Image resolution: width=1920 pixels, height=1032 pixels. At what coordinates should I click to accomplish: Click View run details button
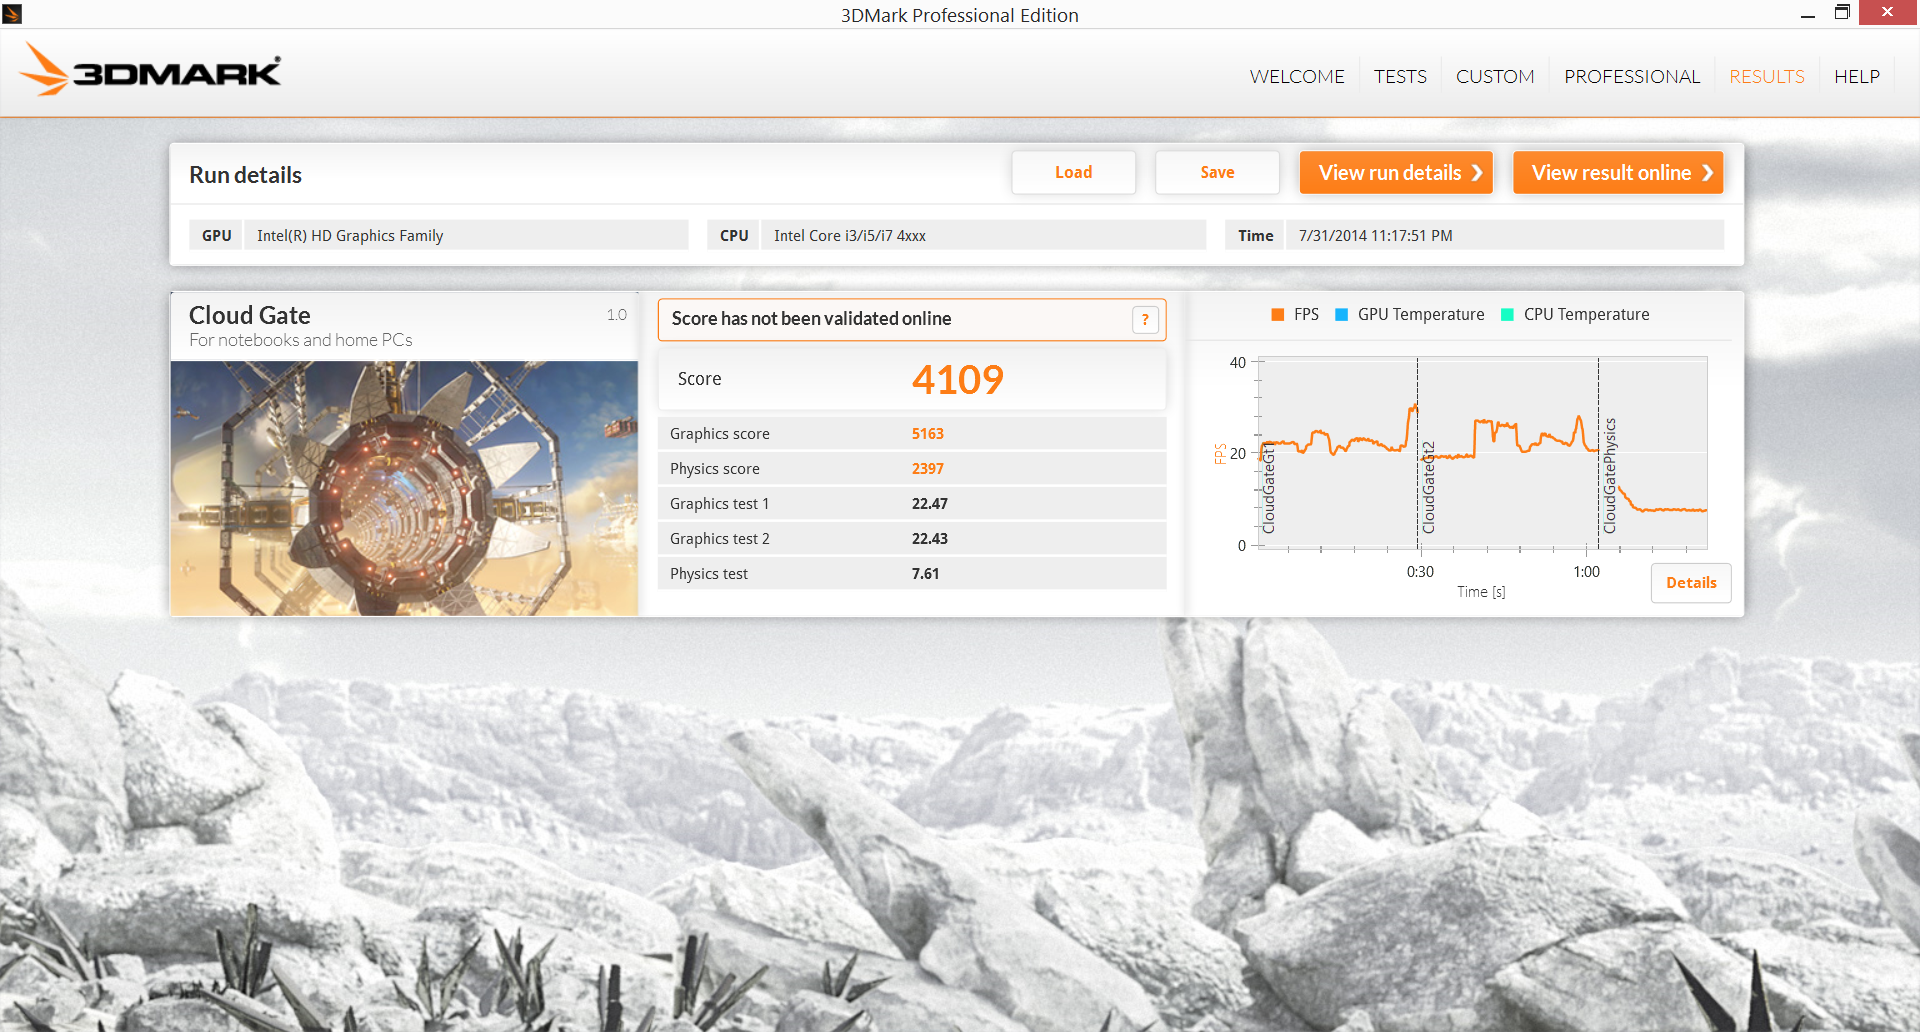tap(1396, 172)
